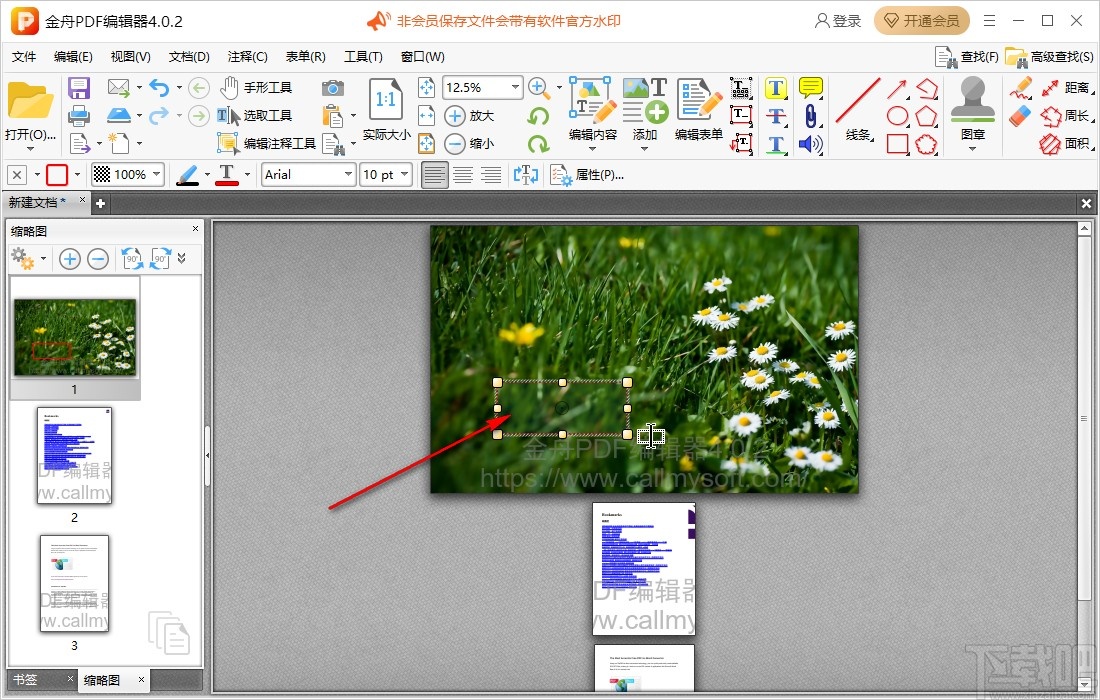Screen dimensions: 1100x700
Task: Click the 缩小 zoom out button
Action: point(470,144)
